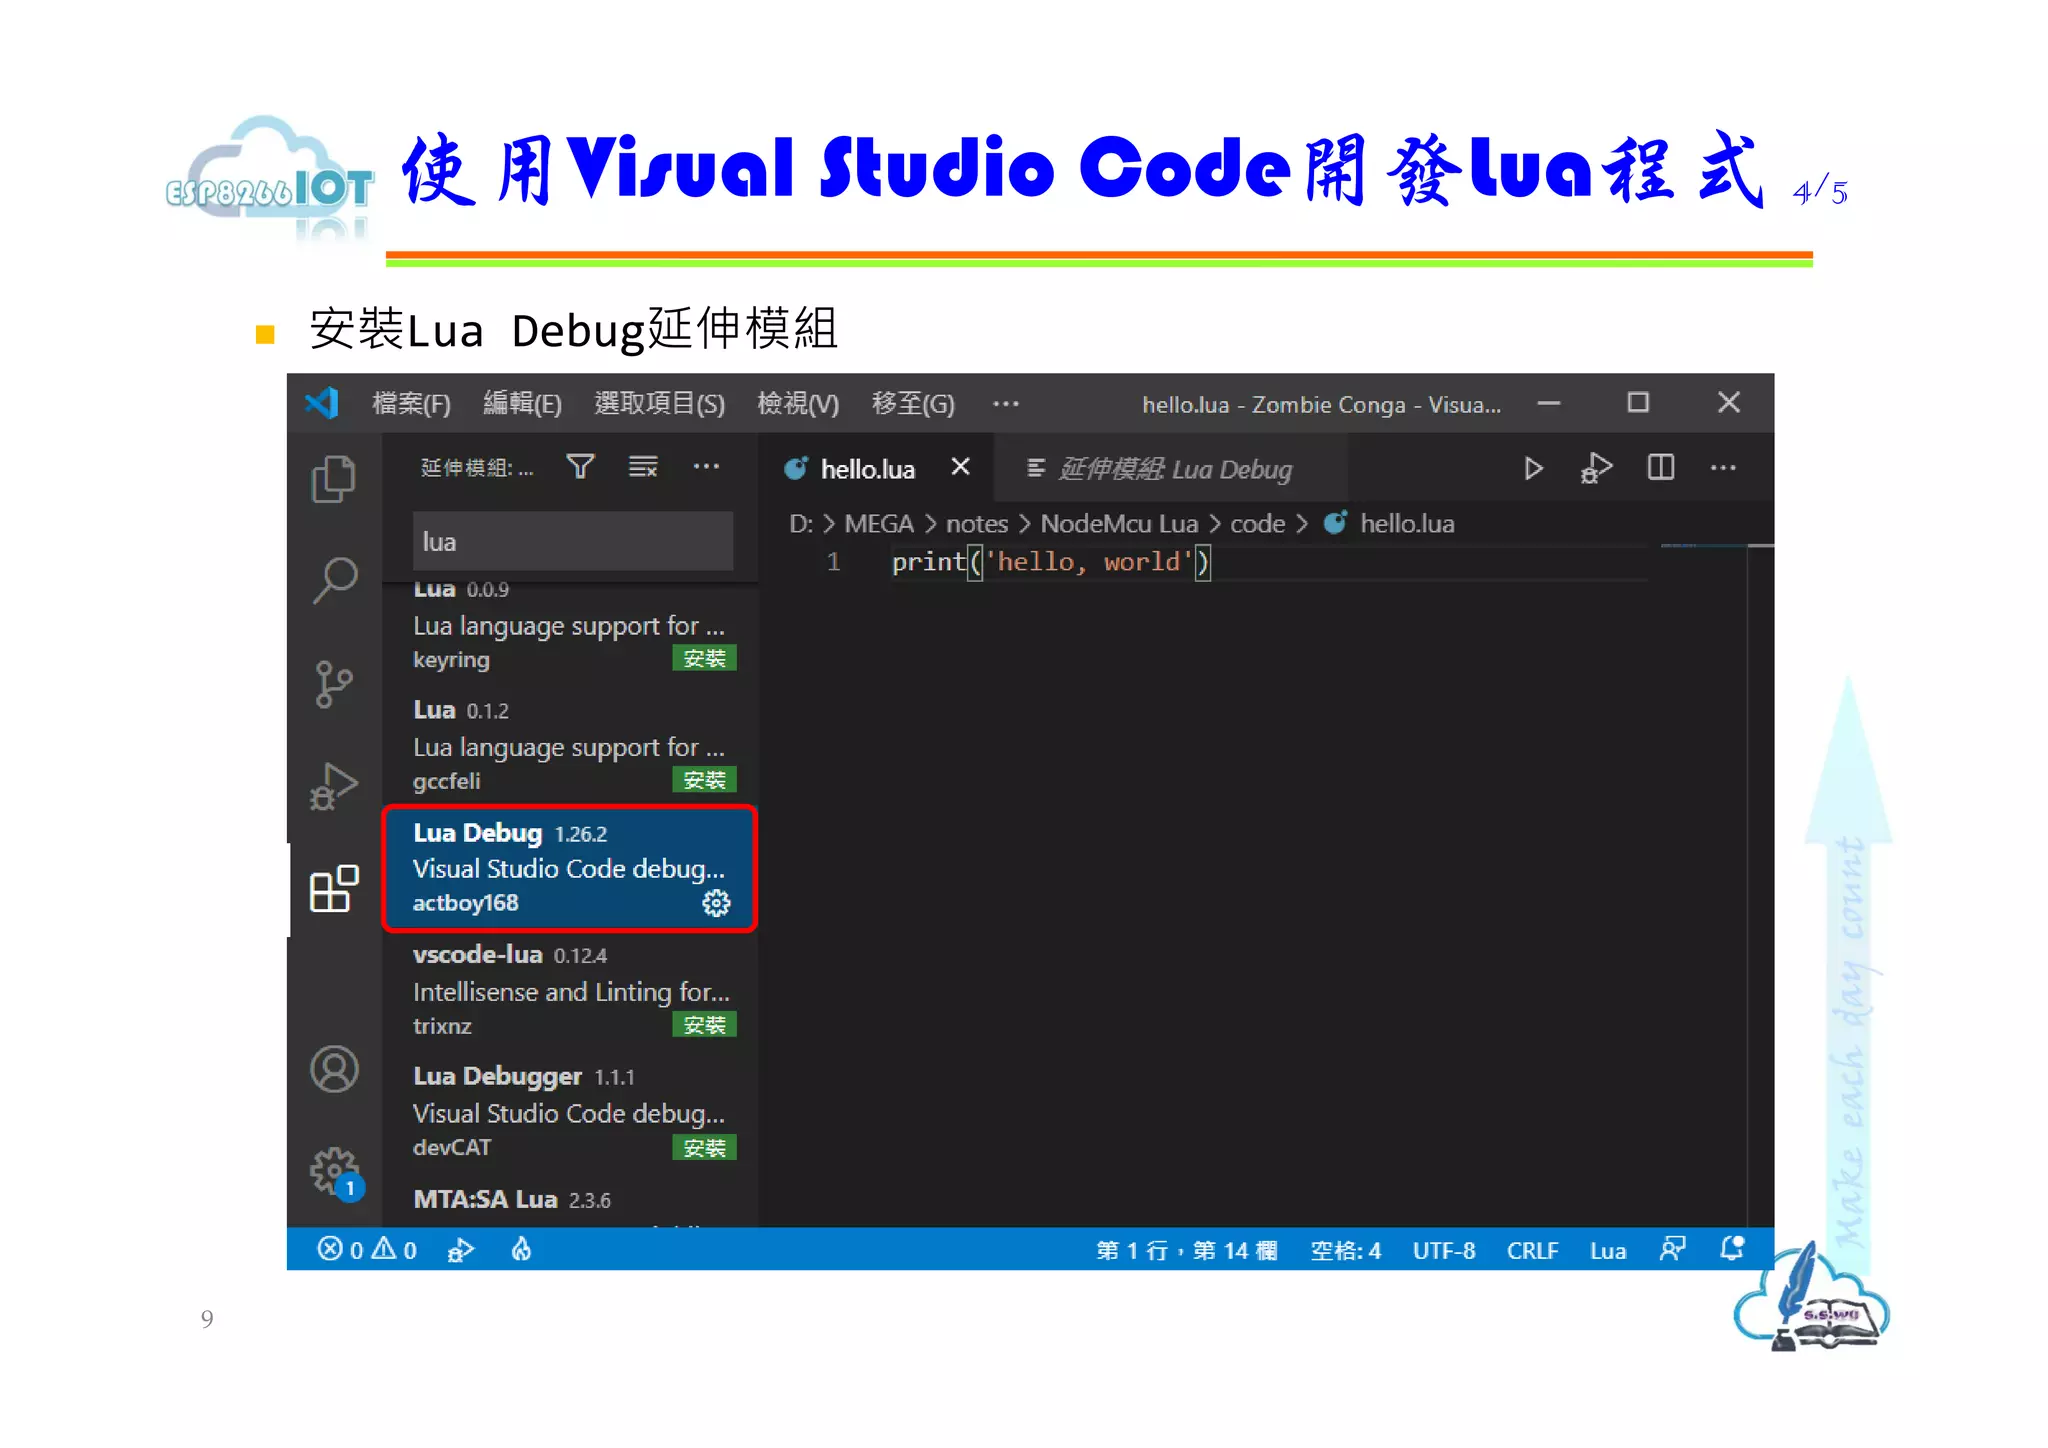Show errors and warnings in status bar
The width and height of the screenshot is (2048, 1448).
point(367,1249)
